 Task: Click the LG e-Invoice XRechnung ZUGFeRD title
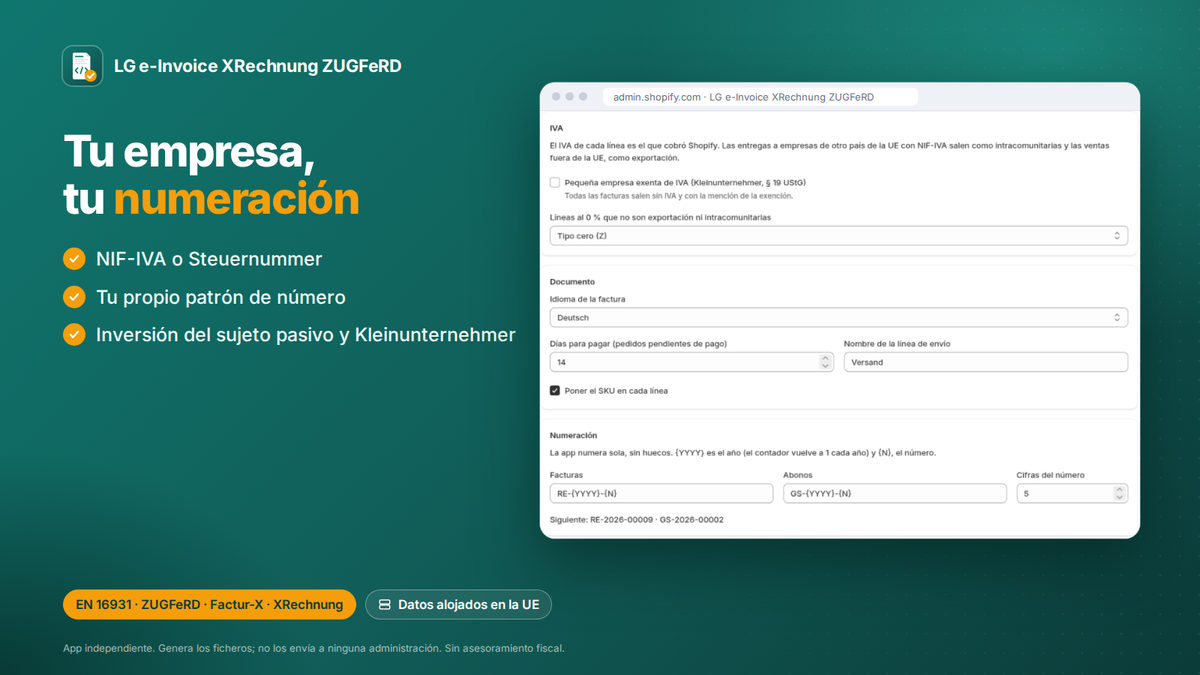coord(258,66)
